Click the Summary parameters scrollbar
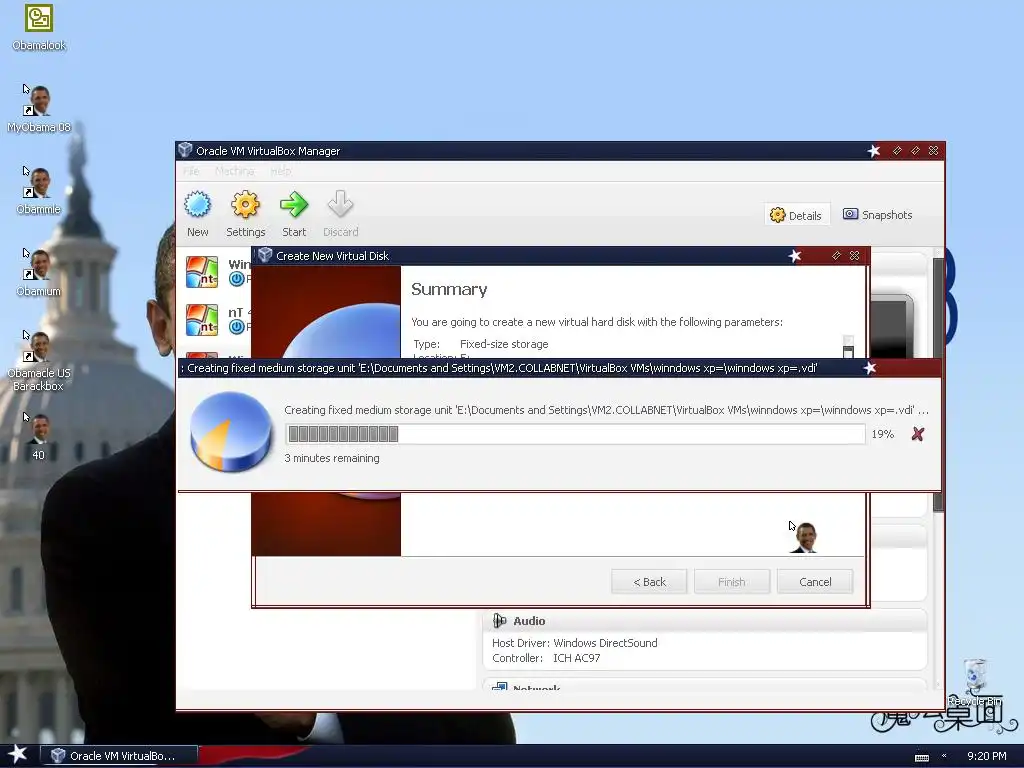The width and height of the screenshot is (1024, 768). pos(848,346)
